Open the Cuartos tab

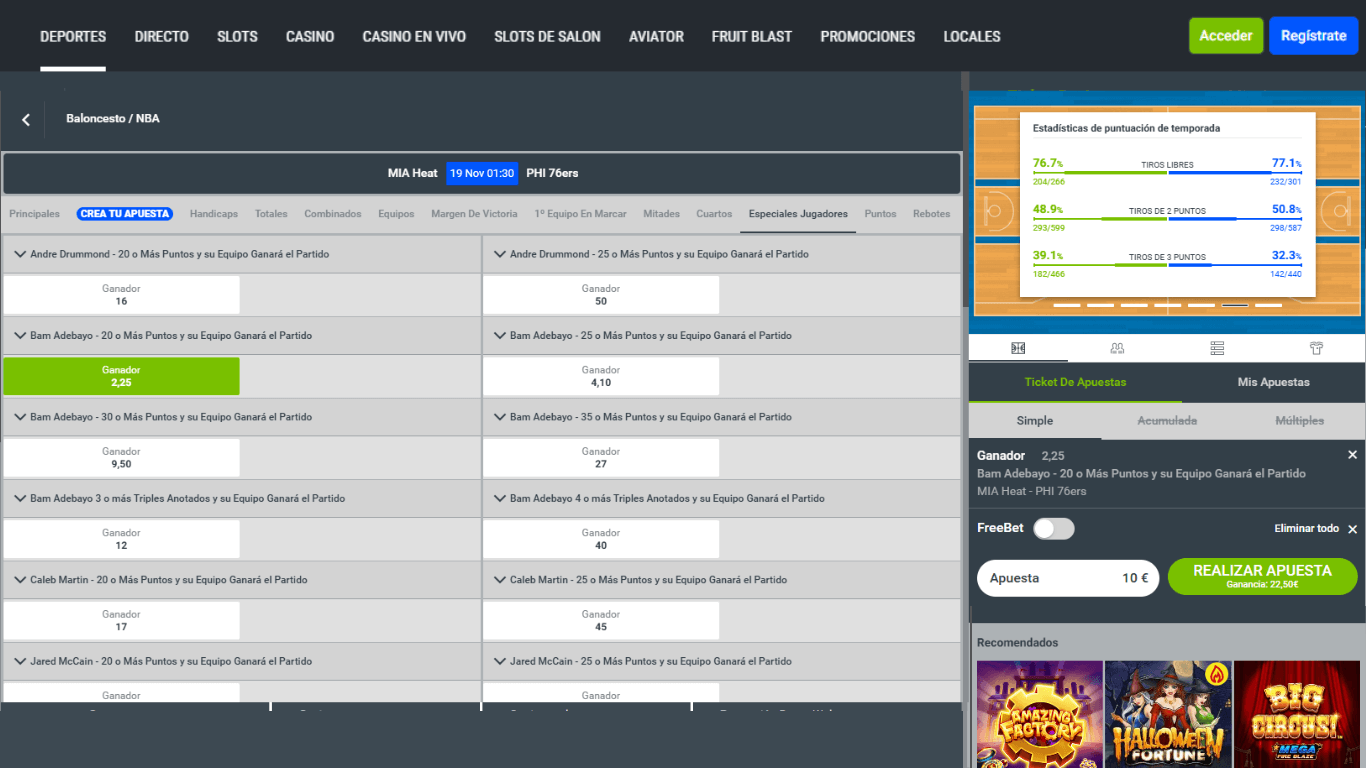pos(714,214)
